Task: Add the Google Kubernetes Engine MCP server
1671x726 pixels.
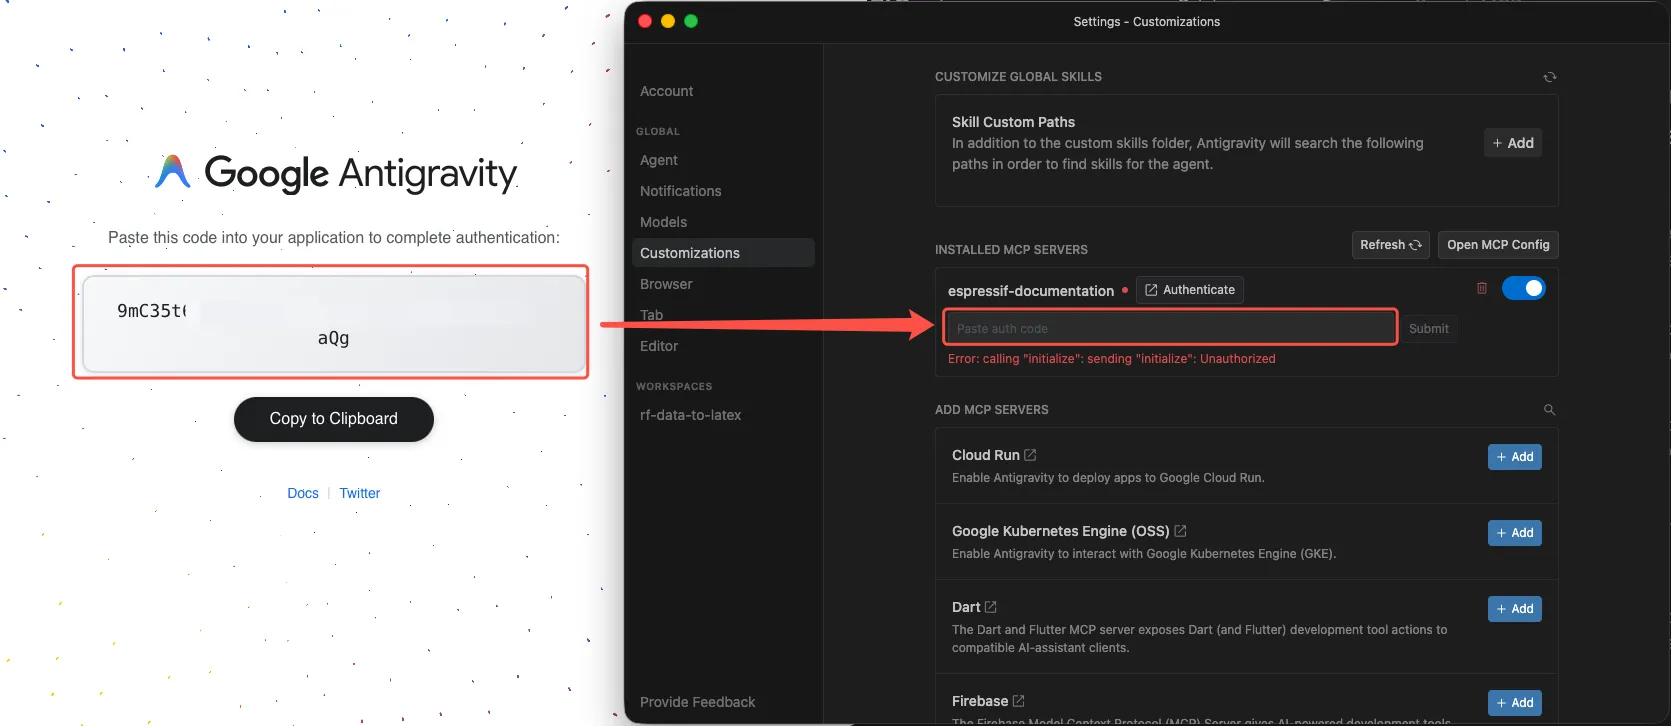Action: pos(1515,533)
